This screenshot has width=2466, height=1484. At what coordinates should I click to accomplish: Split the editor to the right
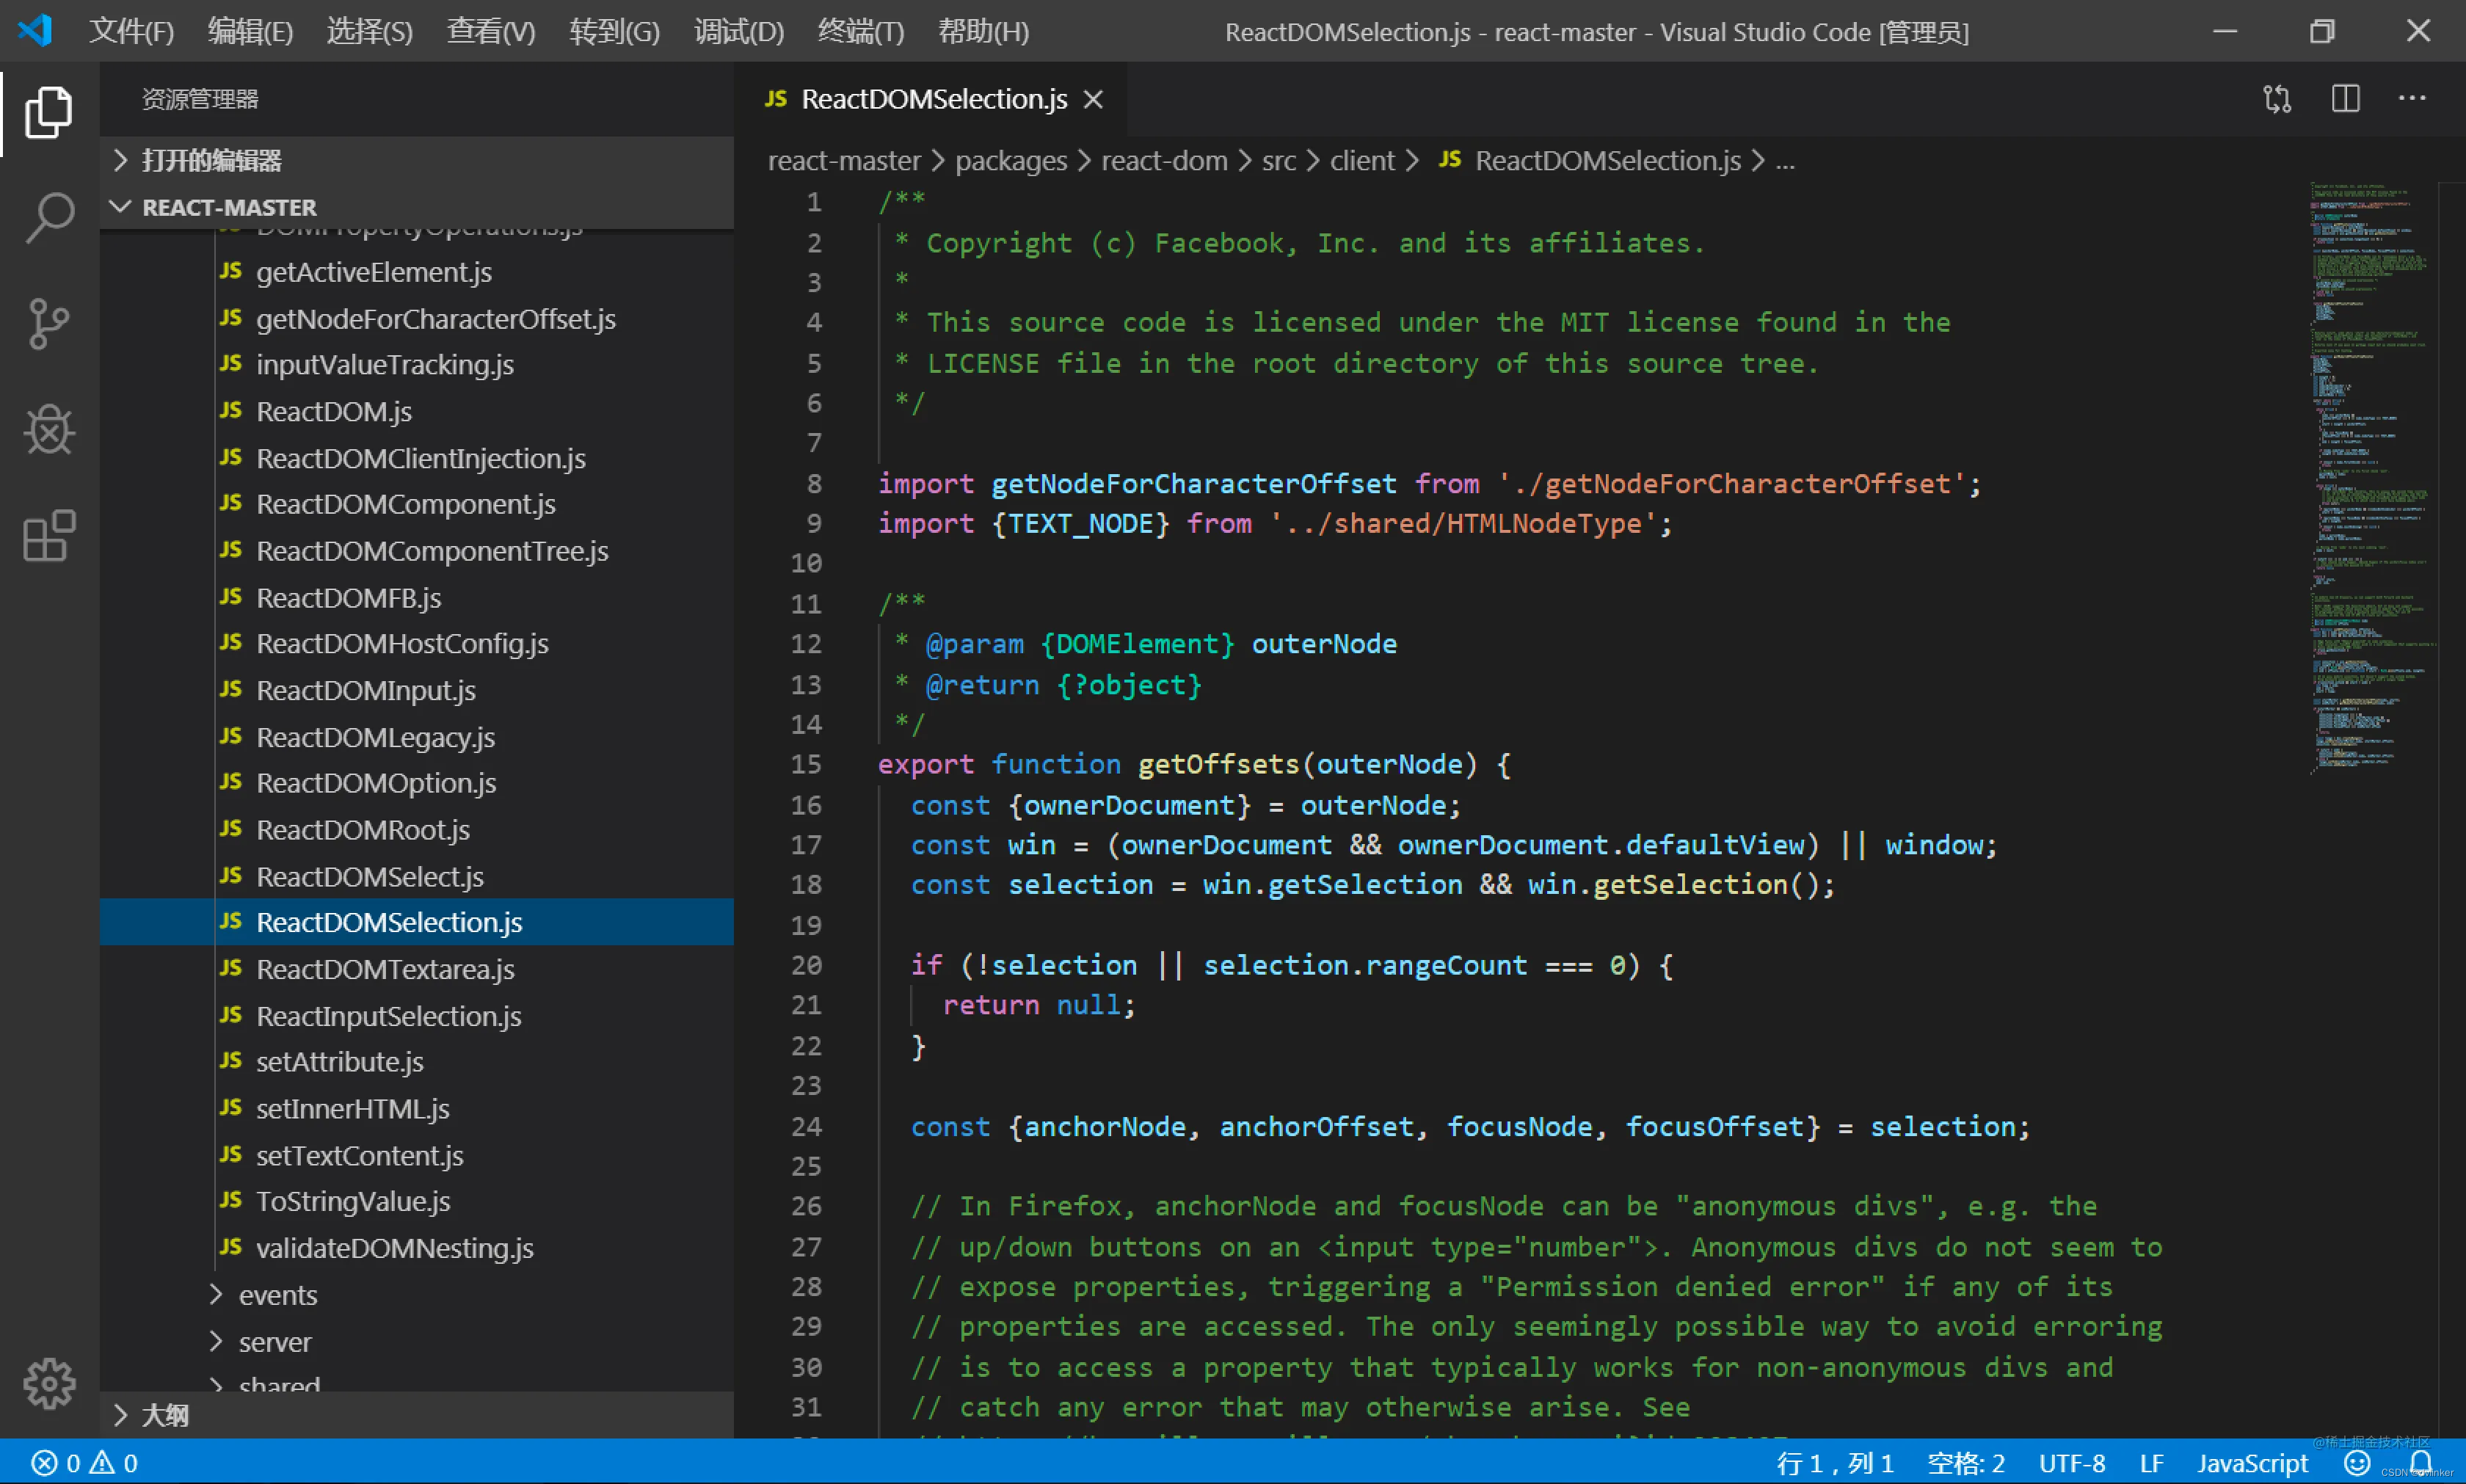(x=2345, y=99)
